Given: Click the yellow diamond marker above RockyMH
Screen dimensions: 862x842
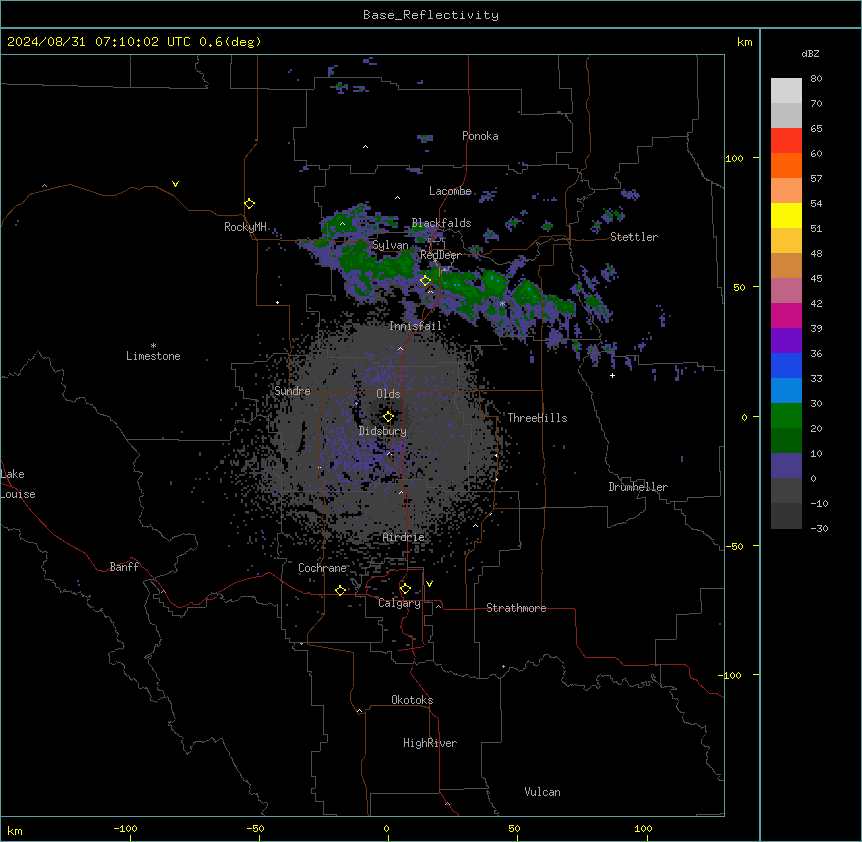Looking at the screenshot, I should click(x=250, y=204).
